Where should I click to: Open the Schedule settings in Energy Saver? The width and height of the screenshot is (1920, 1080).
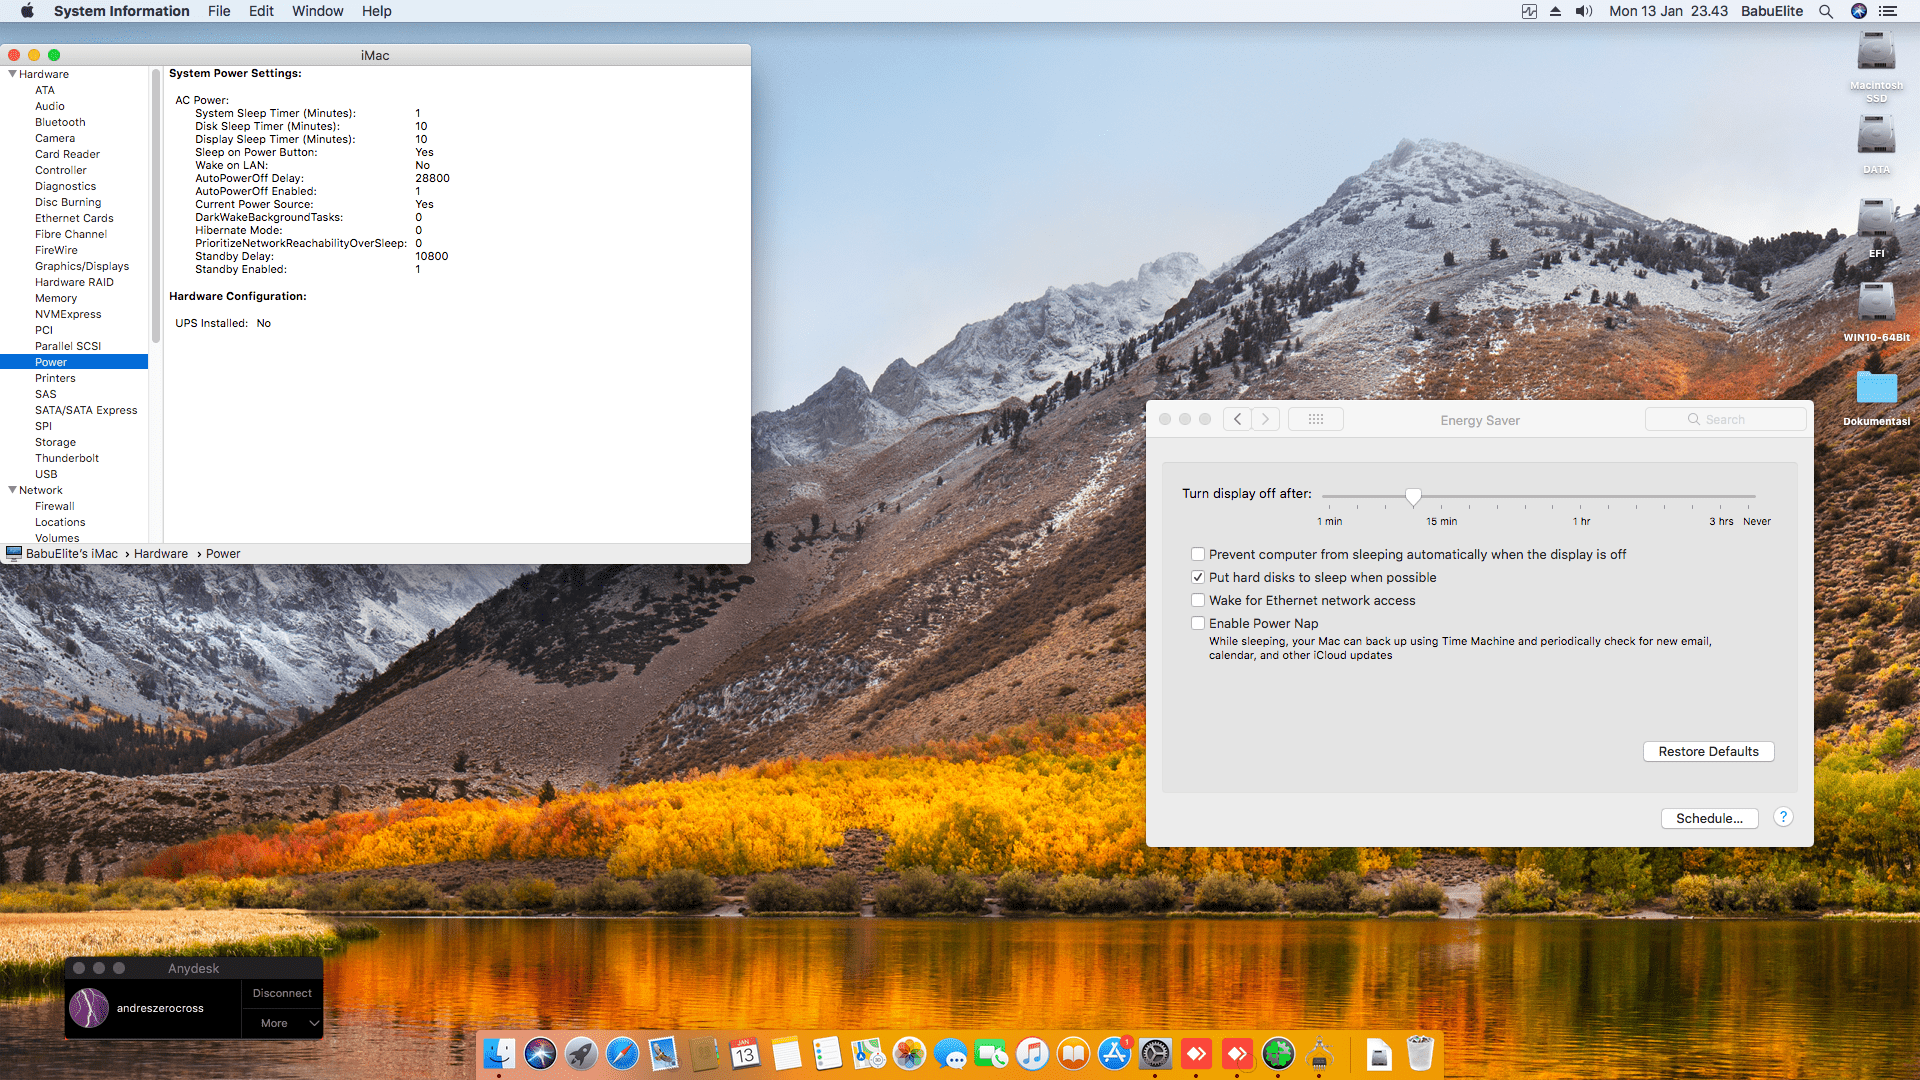[x=1709, y=817]
